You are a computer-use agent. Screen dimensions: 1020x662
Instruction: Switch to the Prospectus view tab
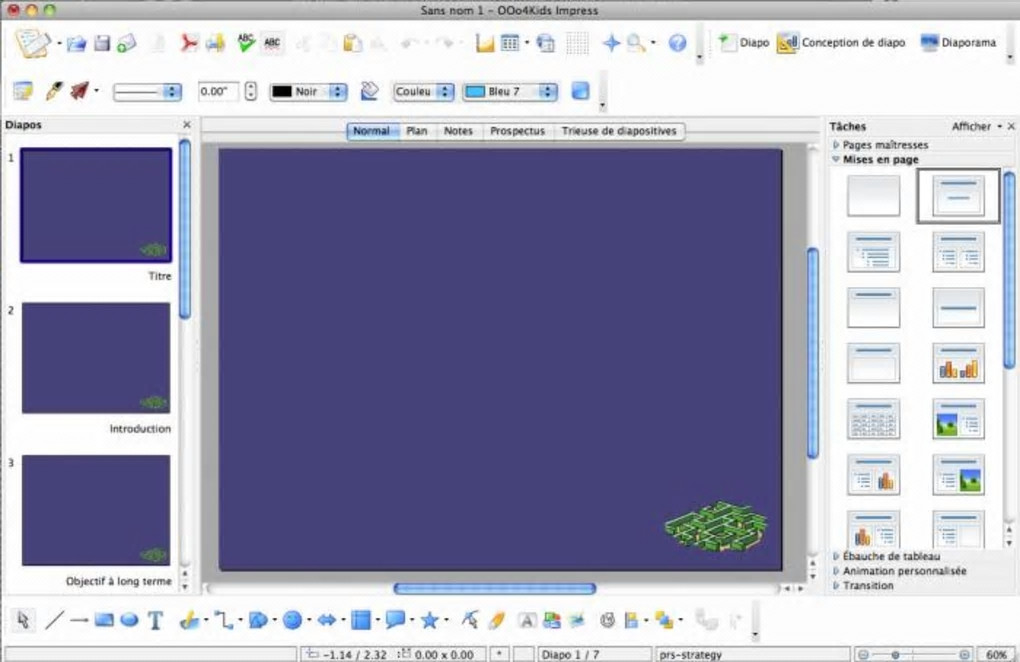pos(517,131)
